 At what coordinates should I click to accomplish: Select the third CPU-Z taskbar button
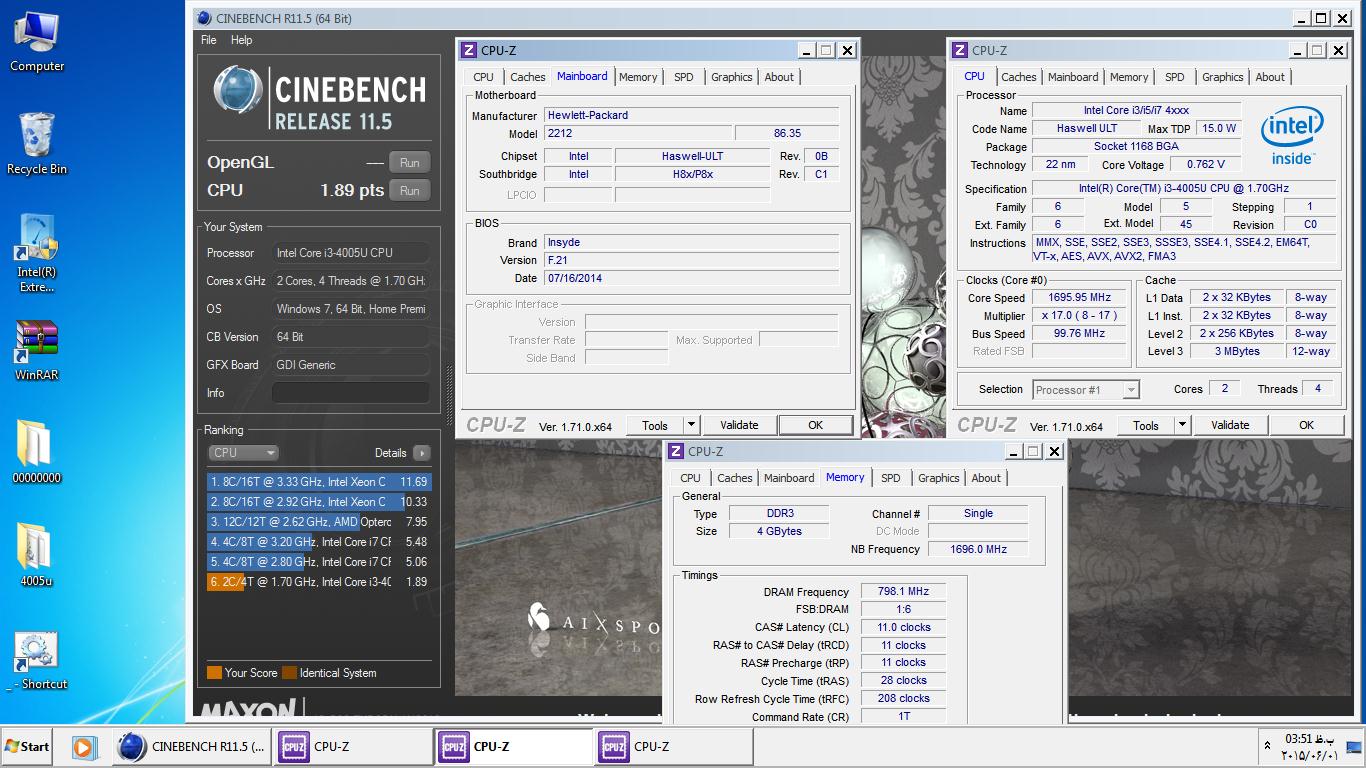(x=673, y=746)
